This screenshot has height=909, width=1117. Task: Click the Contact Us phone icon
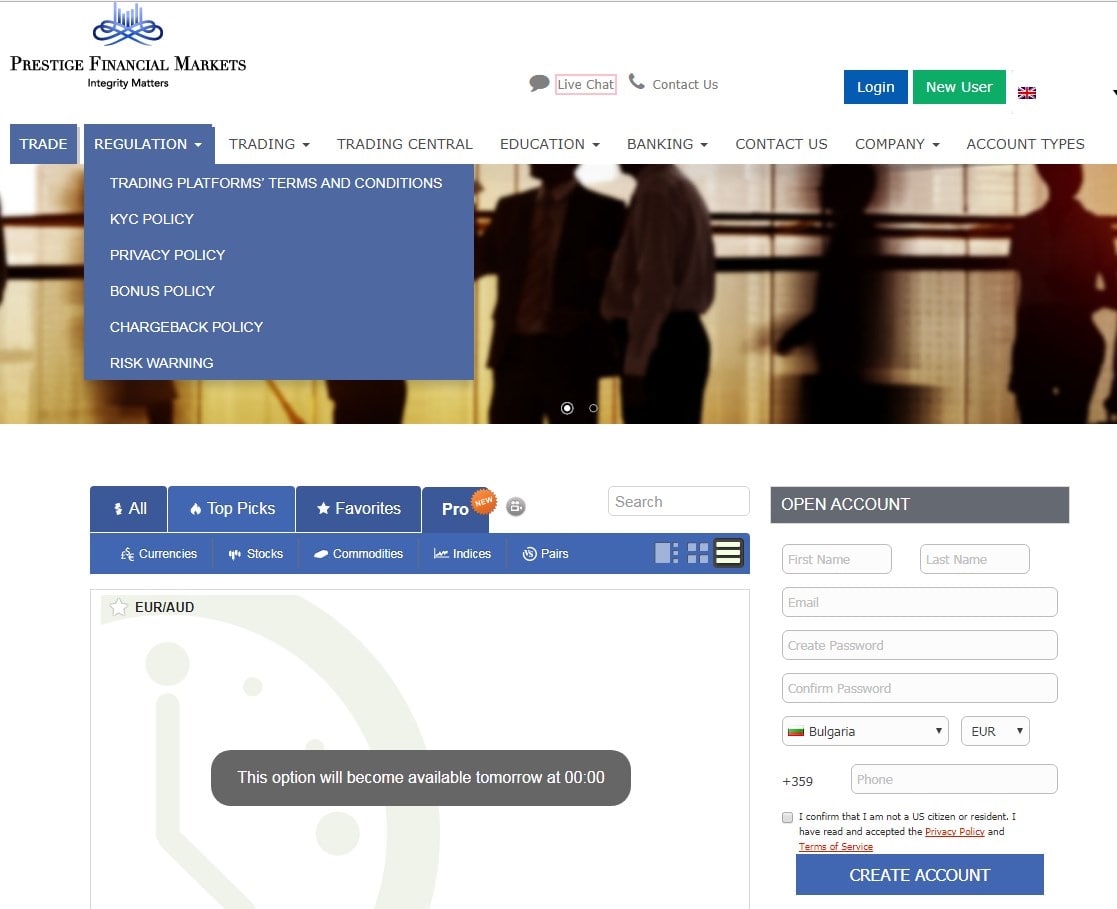(x=636, y=82)
